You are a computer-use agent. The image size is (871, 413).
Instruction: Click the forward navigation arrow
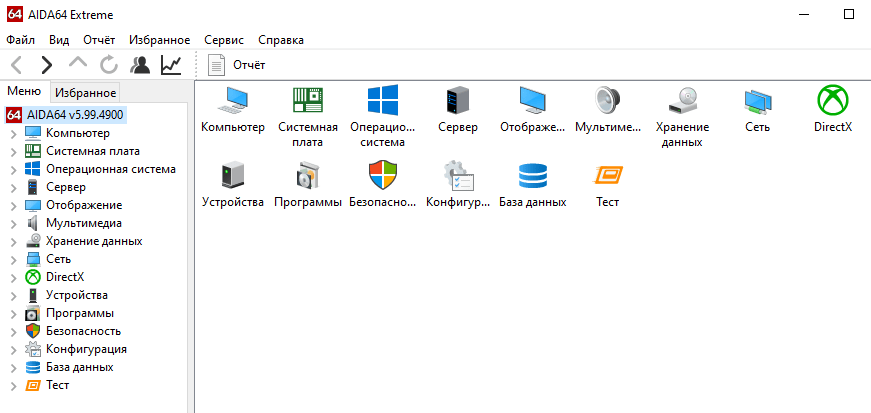[x=46, y=65]
